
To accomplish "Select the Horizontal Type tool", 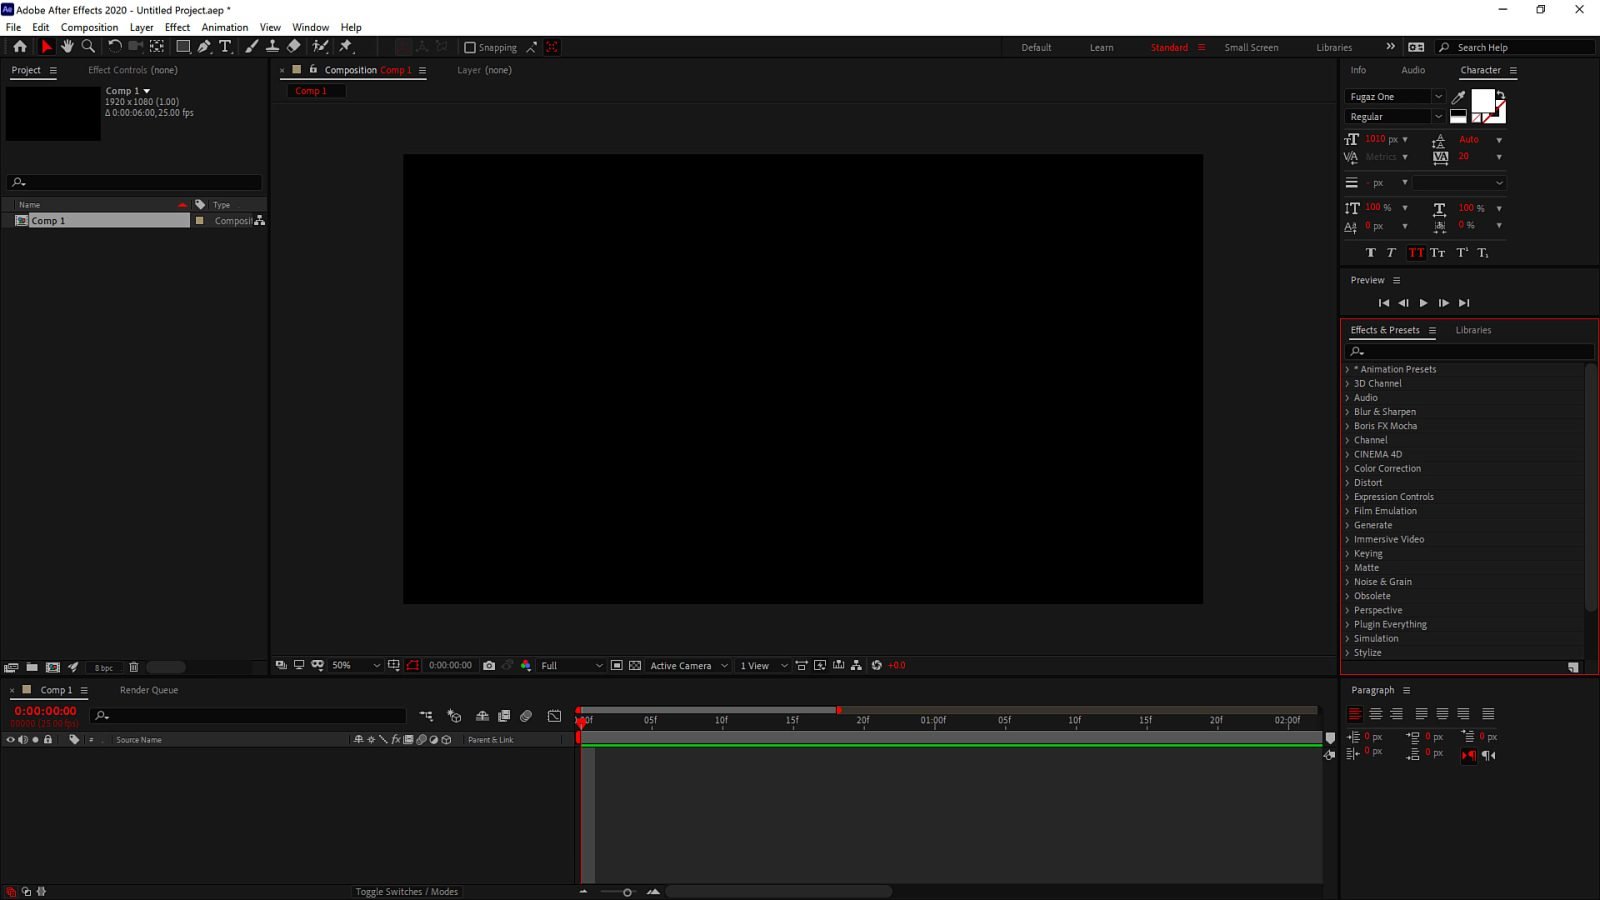I will [x=225, y=47].
